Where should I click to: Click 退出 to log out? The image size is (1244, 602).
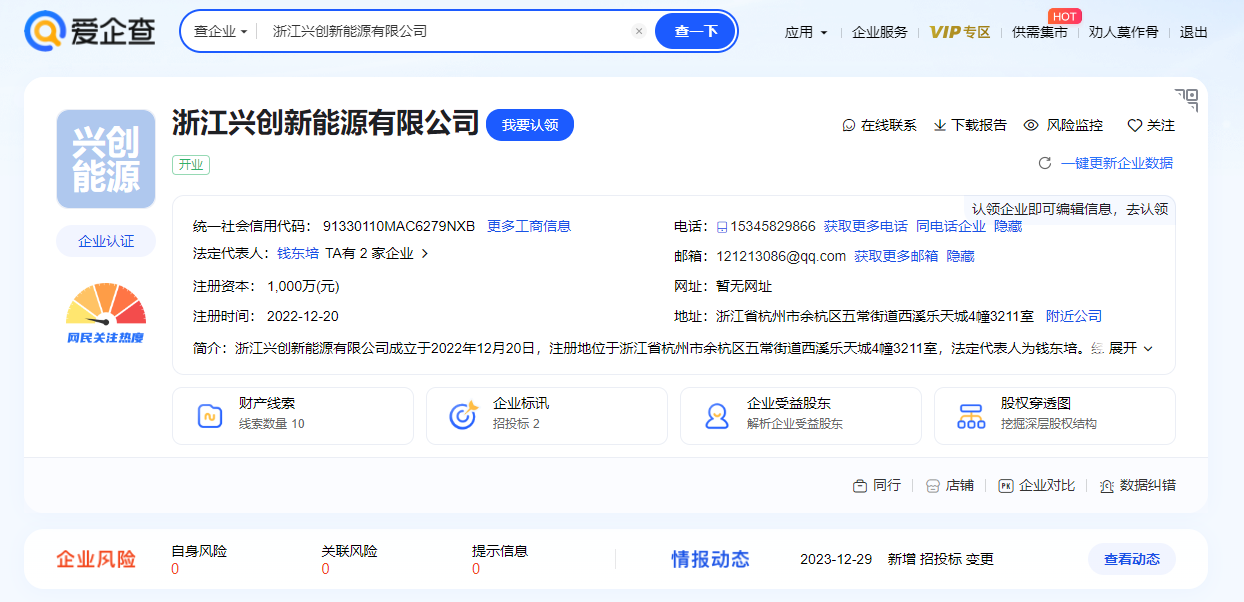click(x=1194, y=32)
